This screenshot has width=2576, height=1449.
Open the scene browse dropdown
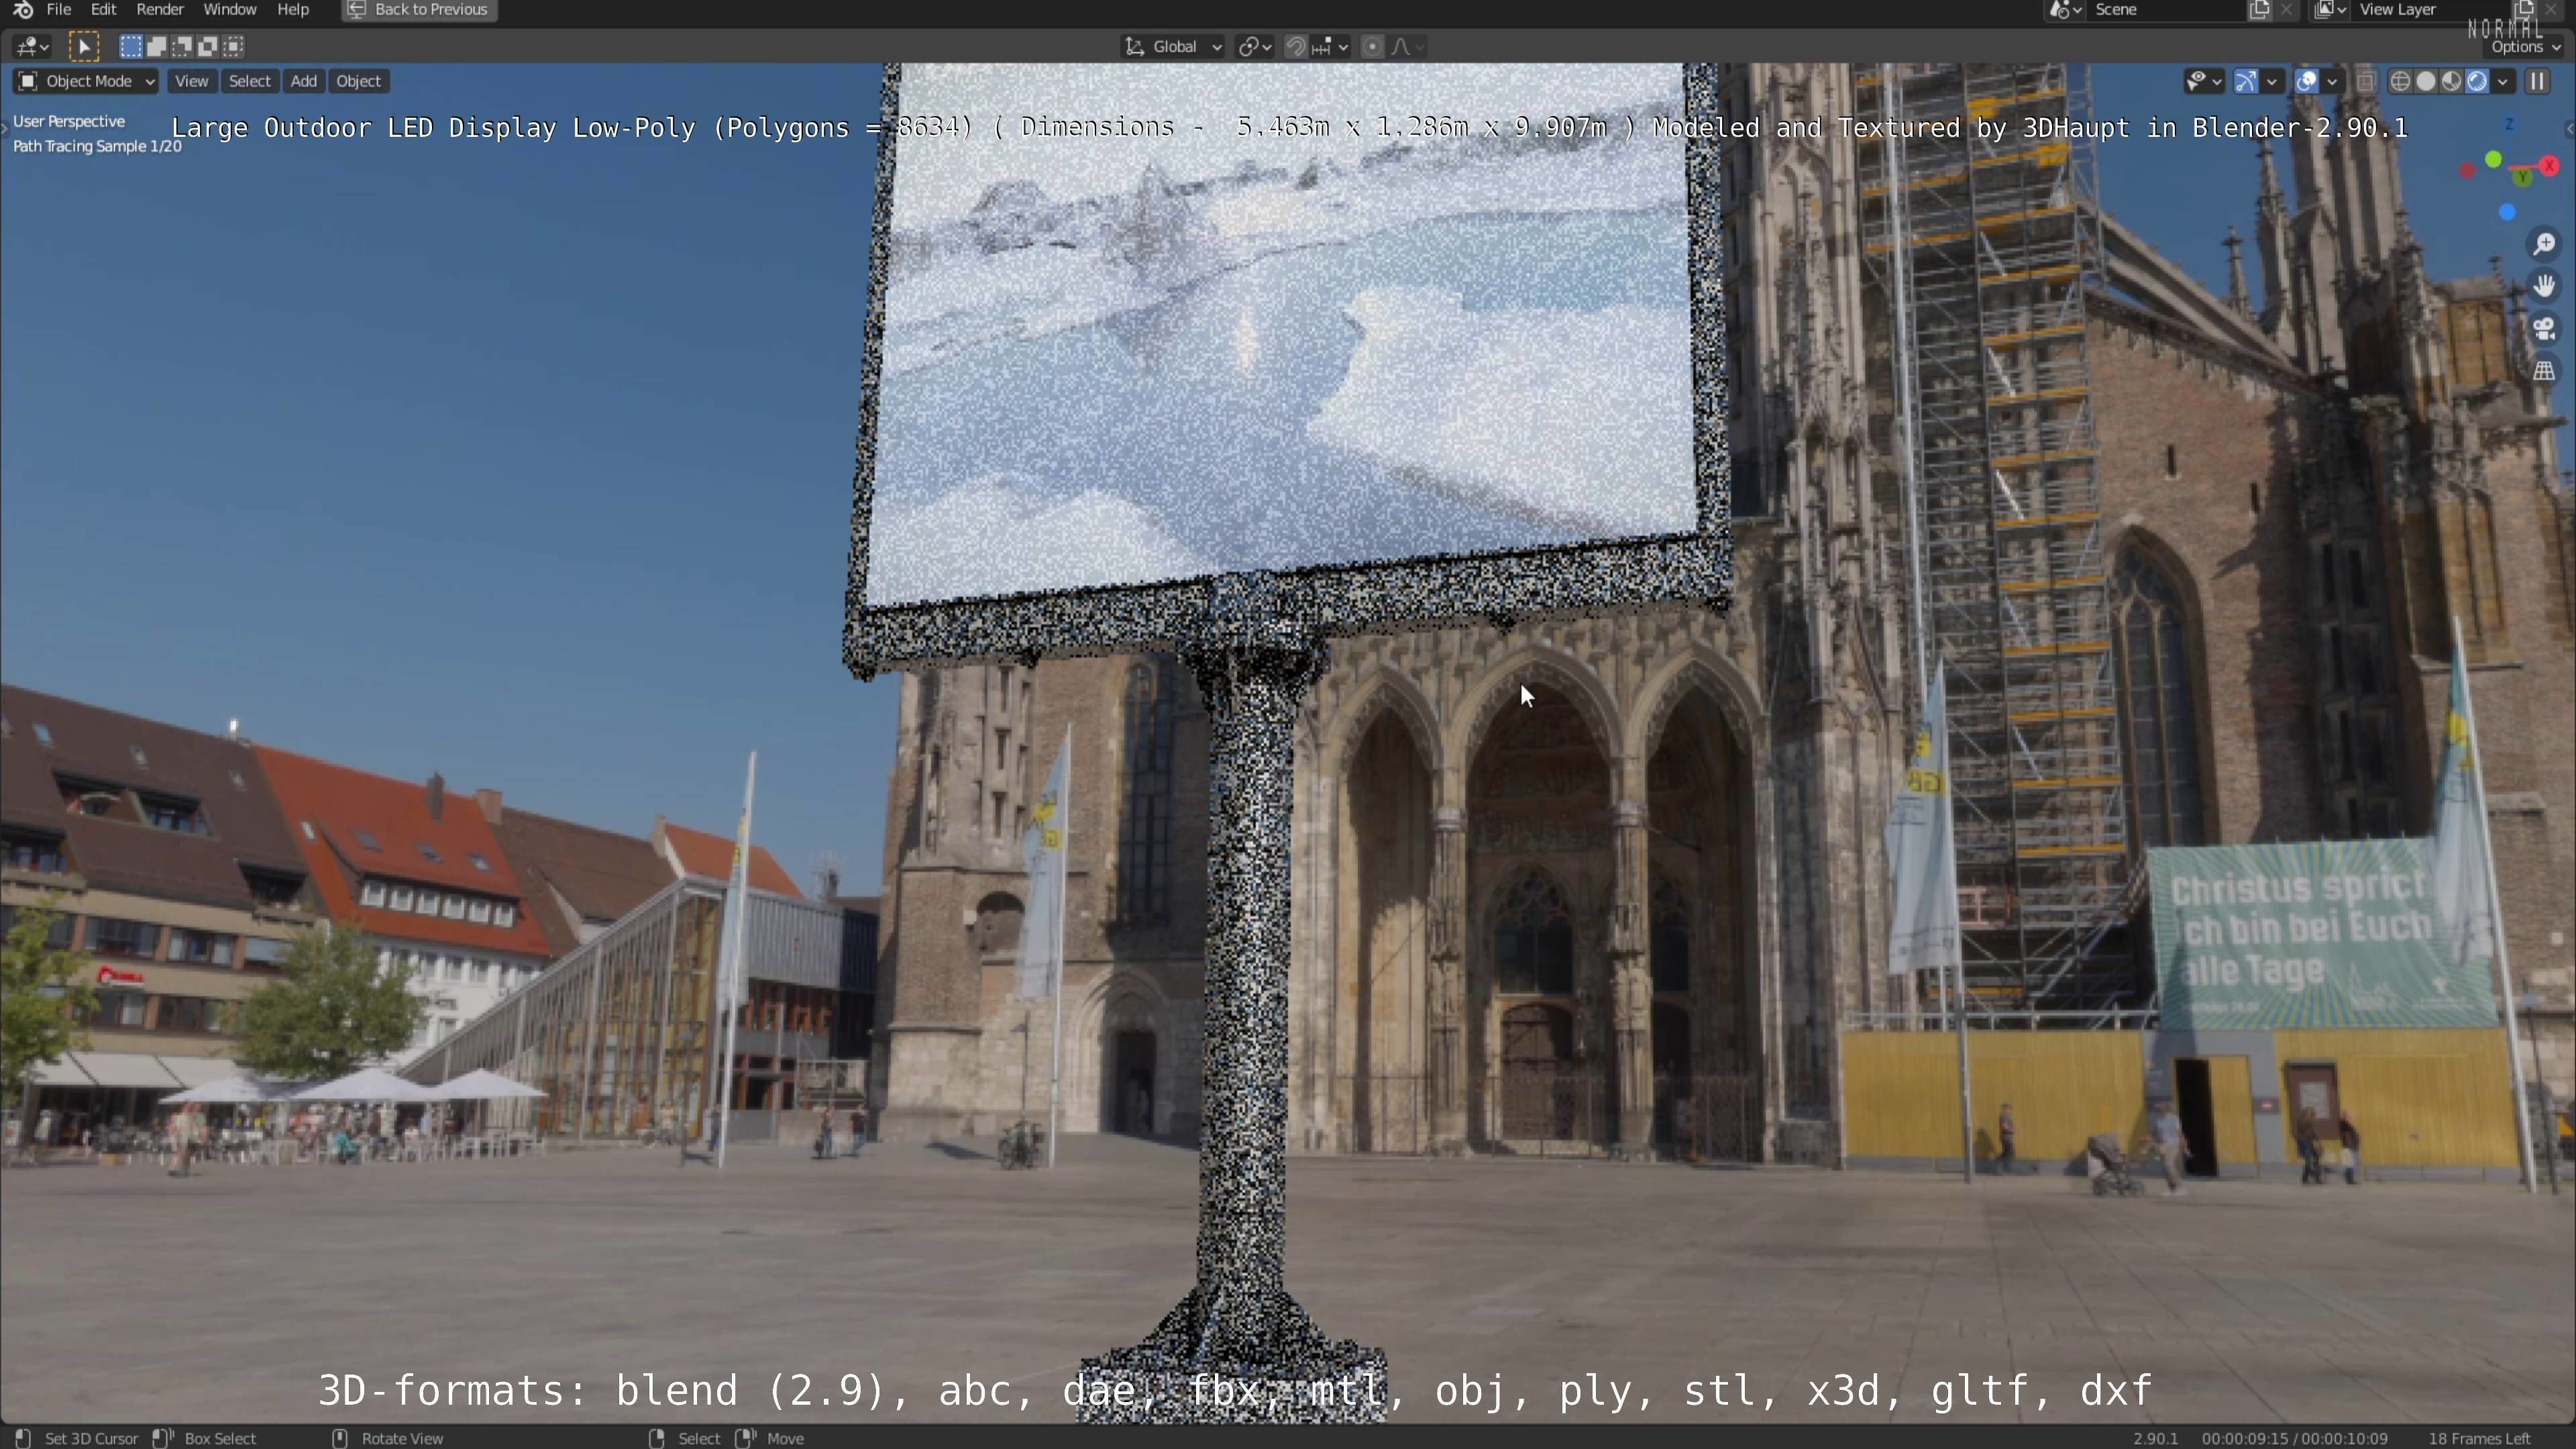click(2065, 10)
